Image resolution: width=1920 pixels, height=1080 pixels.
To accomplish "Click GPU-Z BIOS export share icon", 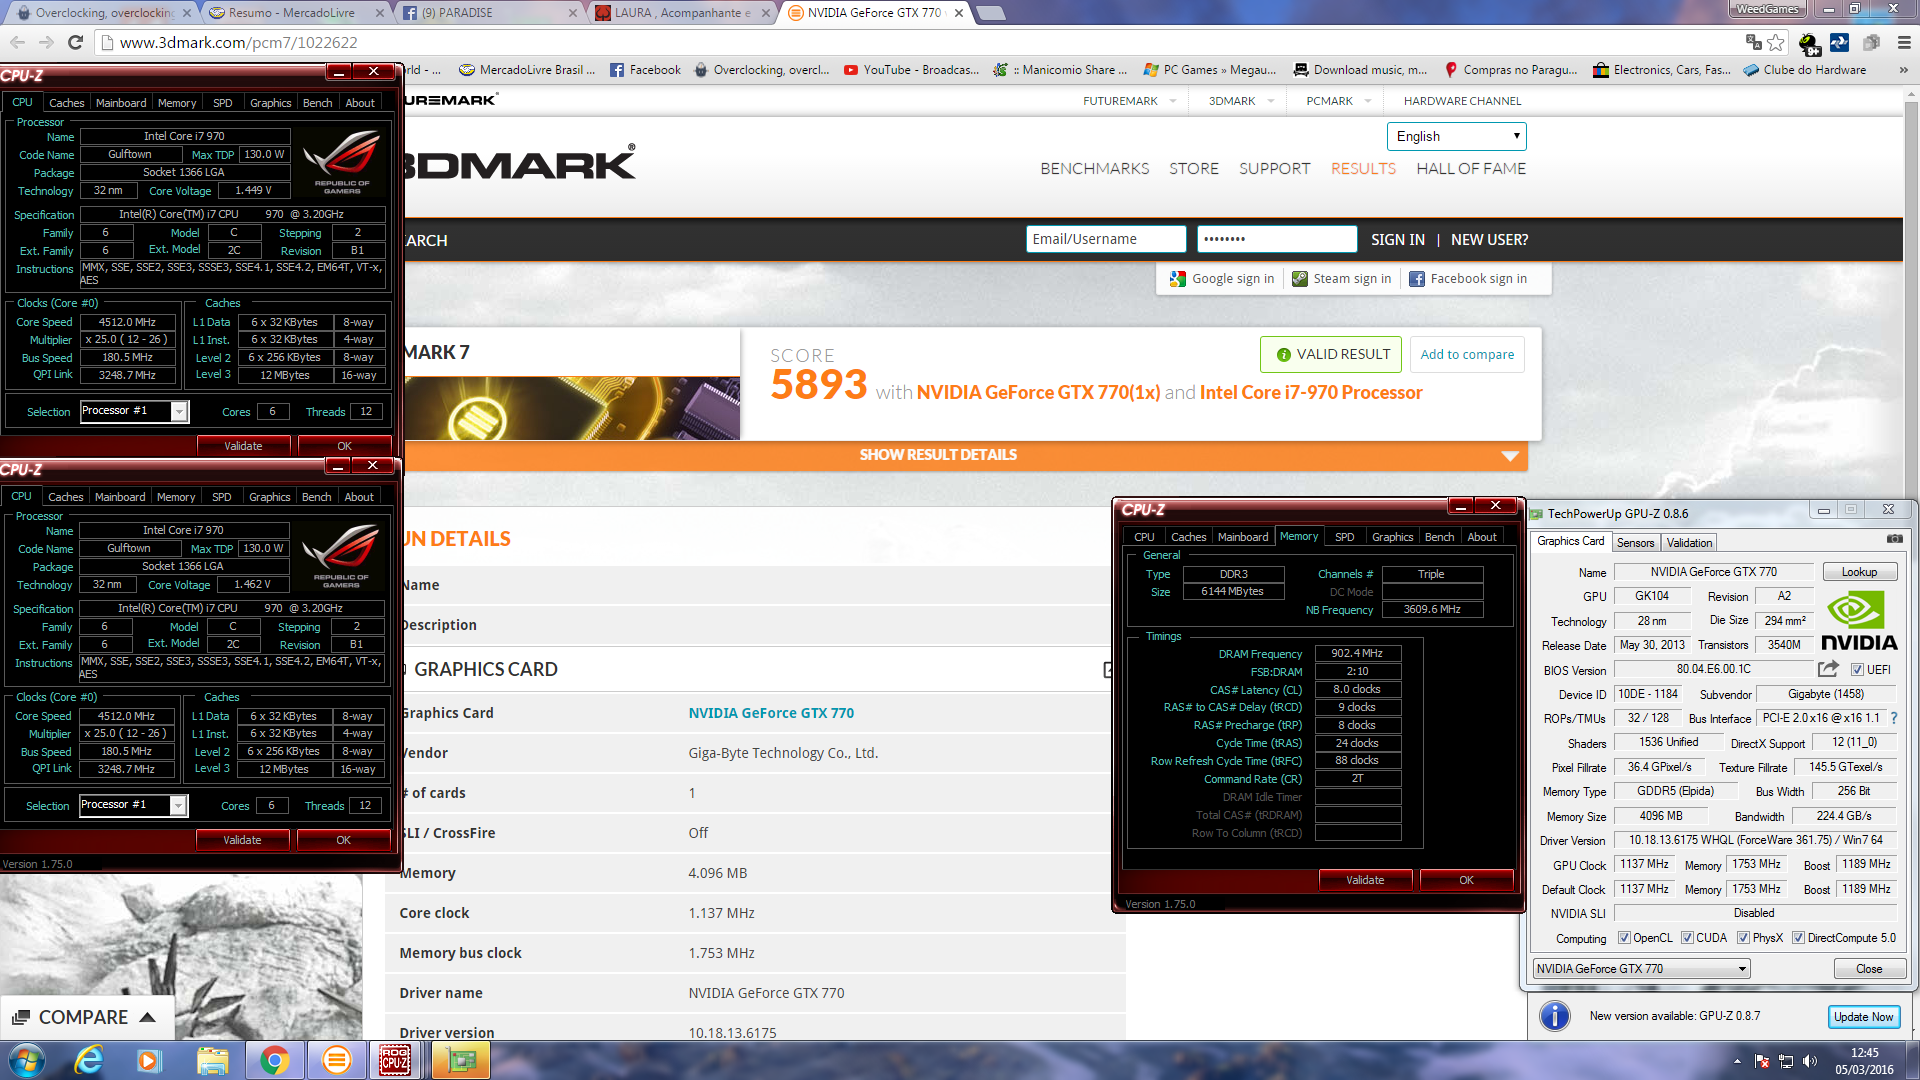I will 1828,668.
